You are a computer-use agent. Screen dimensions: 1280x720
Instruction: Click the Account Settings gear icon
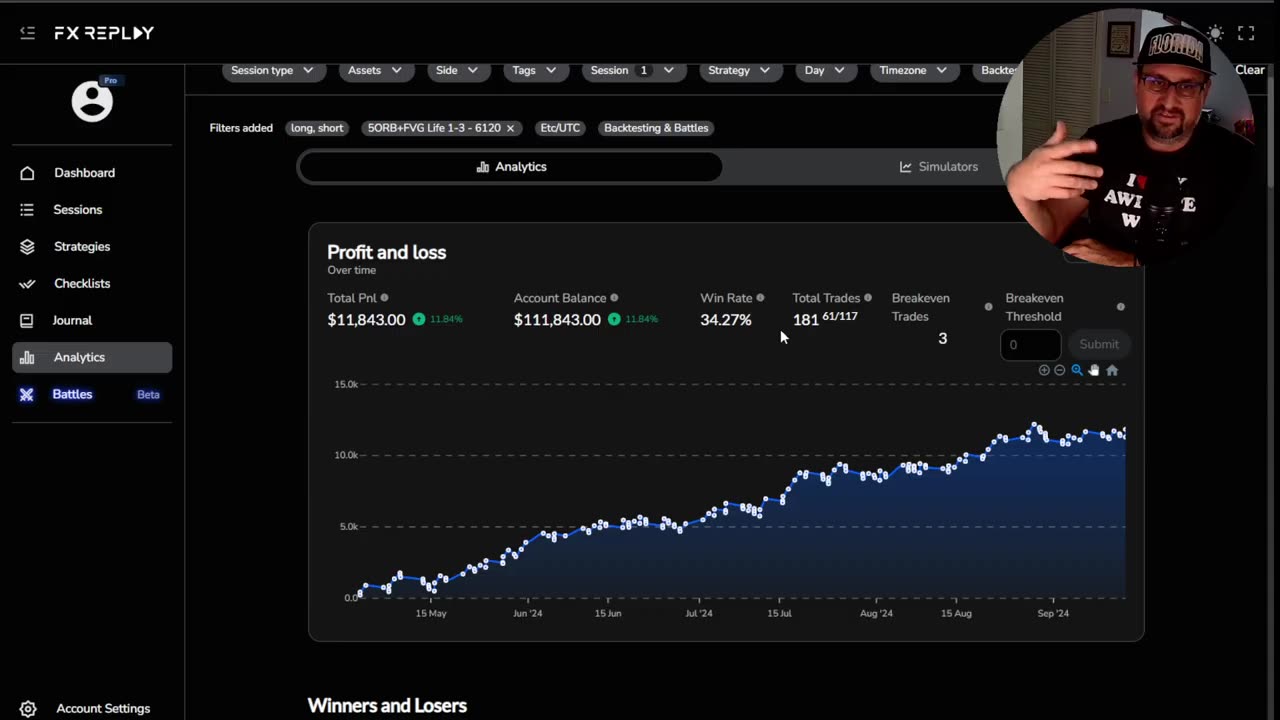tap(27, 709)
